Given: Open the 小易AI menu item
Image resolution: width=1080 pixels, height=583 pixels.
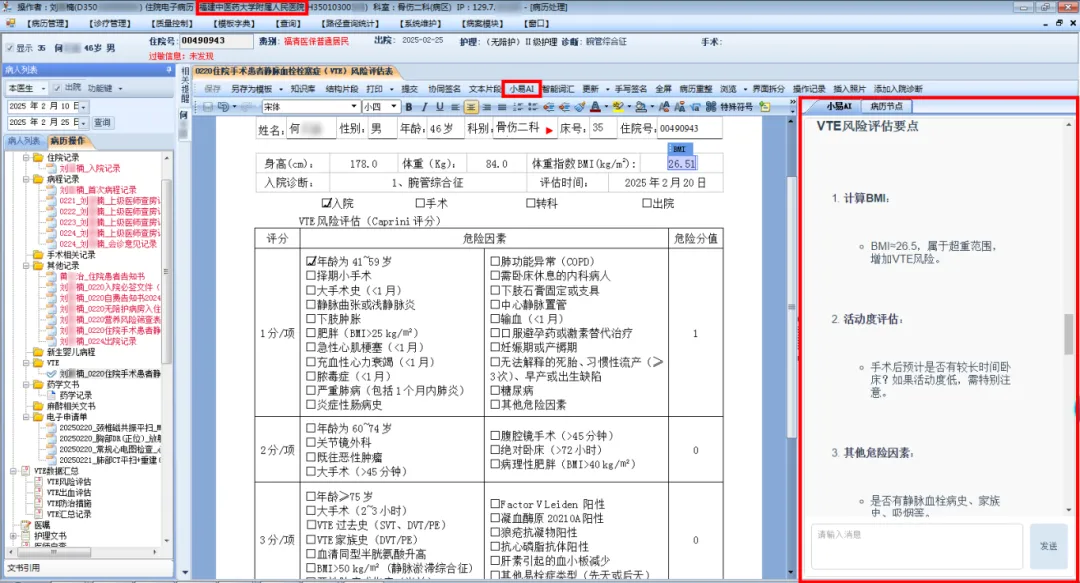Looking at the screenshot, I should pyautogui.click(x=523, y=89).
